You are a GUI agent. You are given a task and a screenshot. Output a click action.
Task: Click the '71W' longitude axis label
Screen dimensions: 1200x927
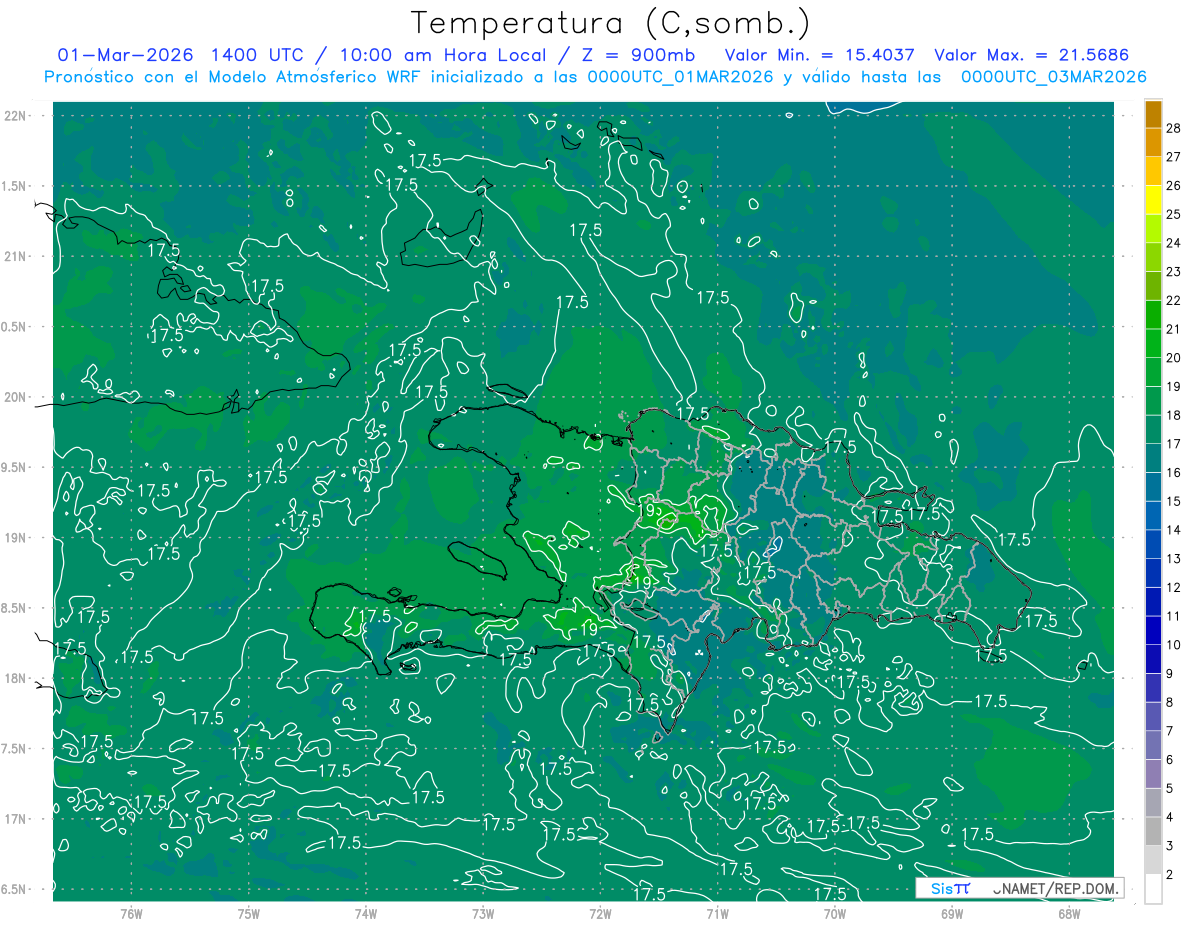coord(717,914)
